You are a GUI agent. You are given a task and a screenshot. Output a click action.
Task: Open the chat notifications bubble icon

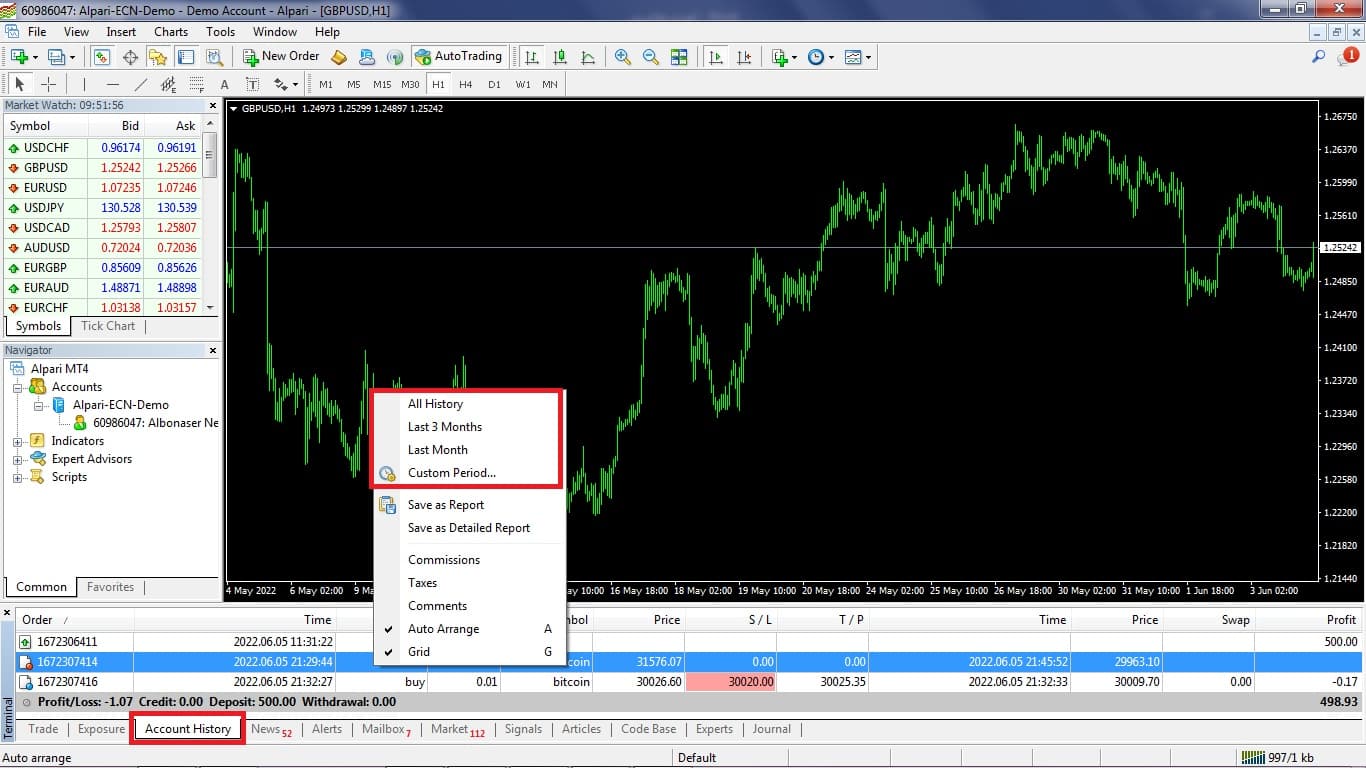(1347, 57)
